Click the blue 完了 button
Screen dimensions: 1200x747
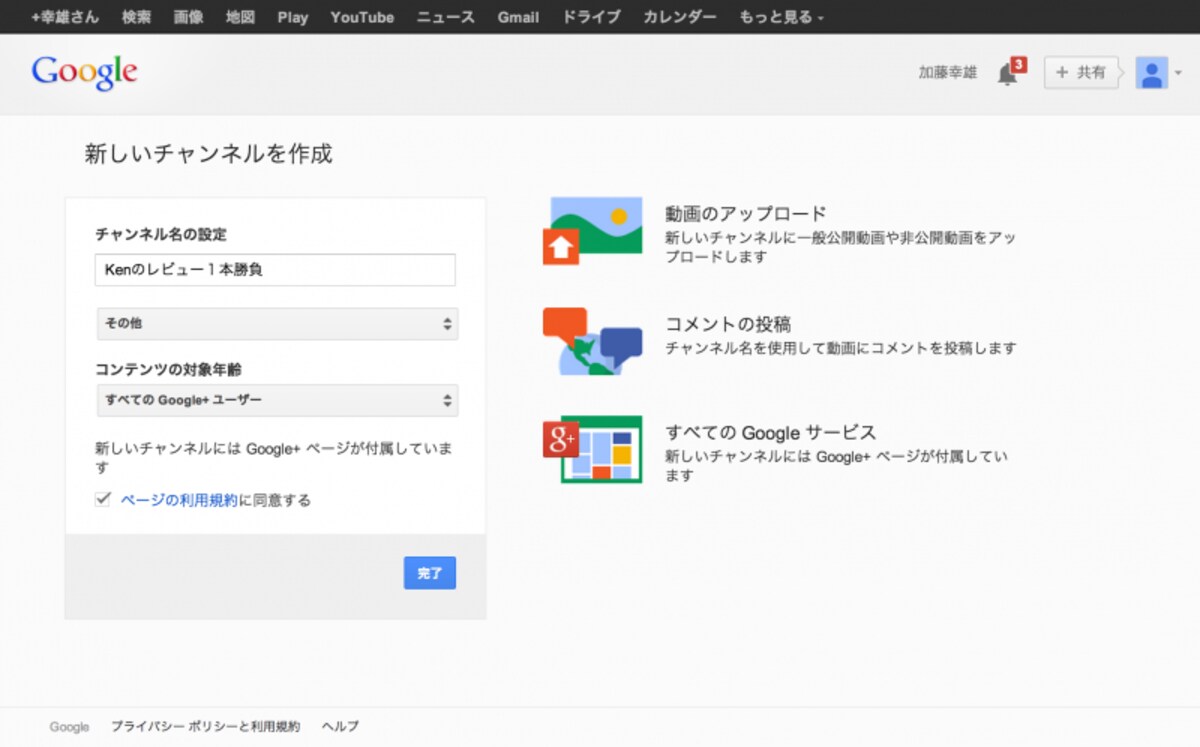pyautogui.click(x=430, y=573)
